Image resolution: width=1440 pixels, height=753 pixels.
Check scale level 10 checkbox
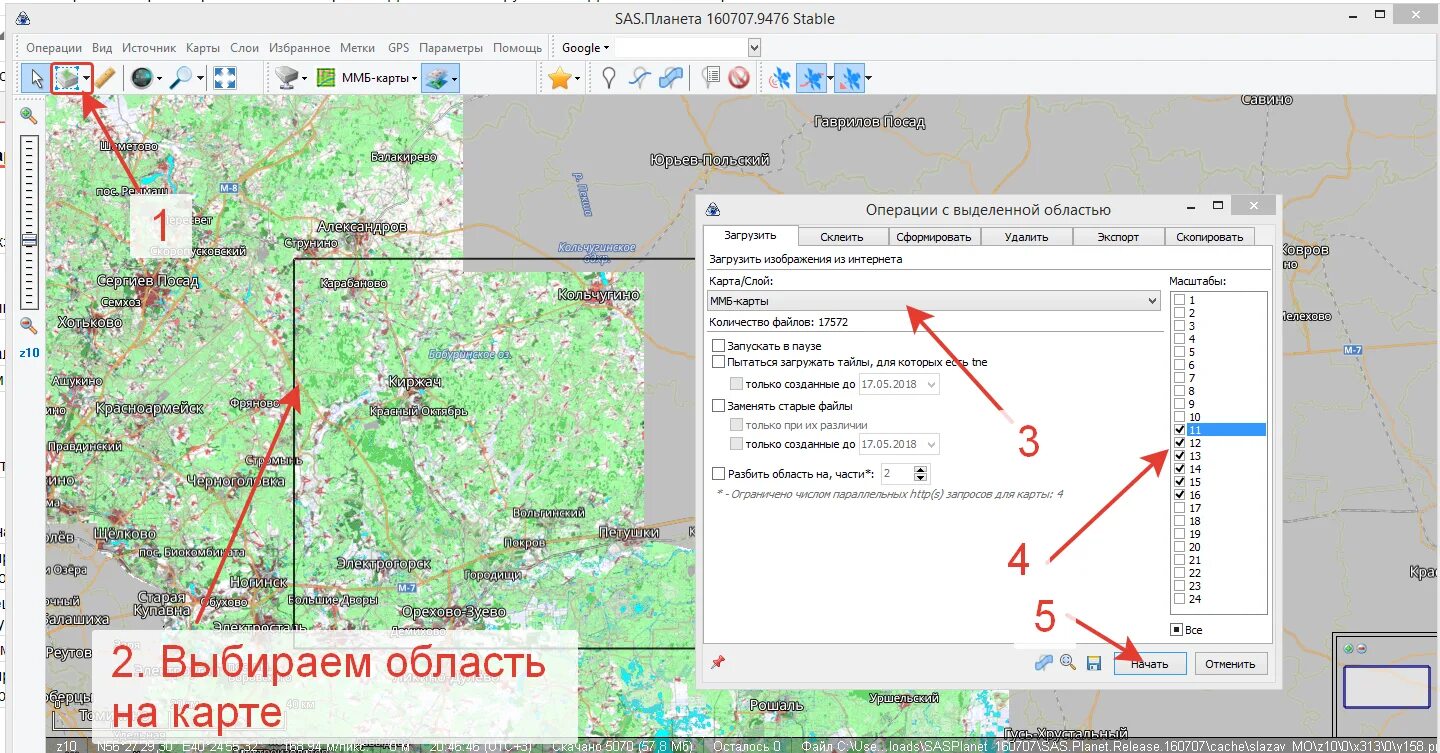click(x=1180, y=417)
